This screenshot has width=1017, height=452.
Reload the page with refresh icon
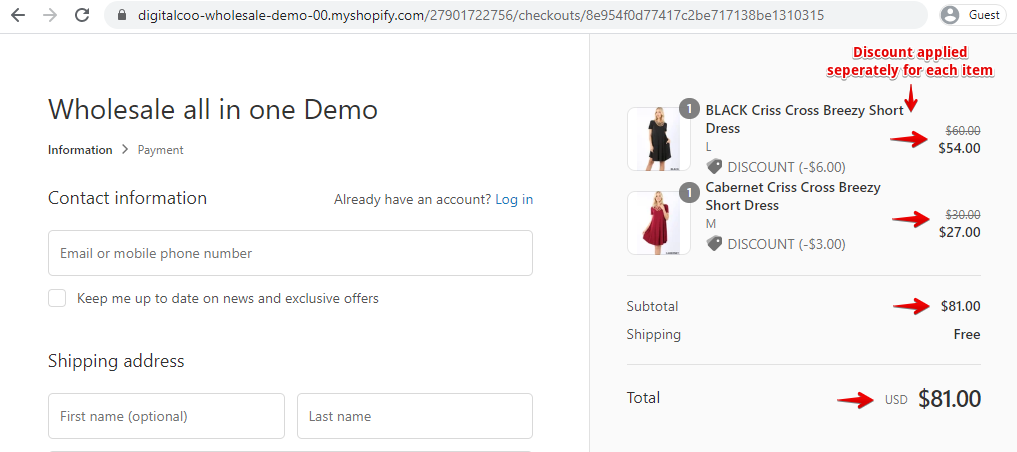click(82, 15)
